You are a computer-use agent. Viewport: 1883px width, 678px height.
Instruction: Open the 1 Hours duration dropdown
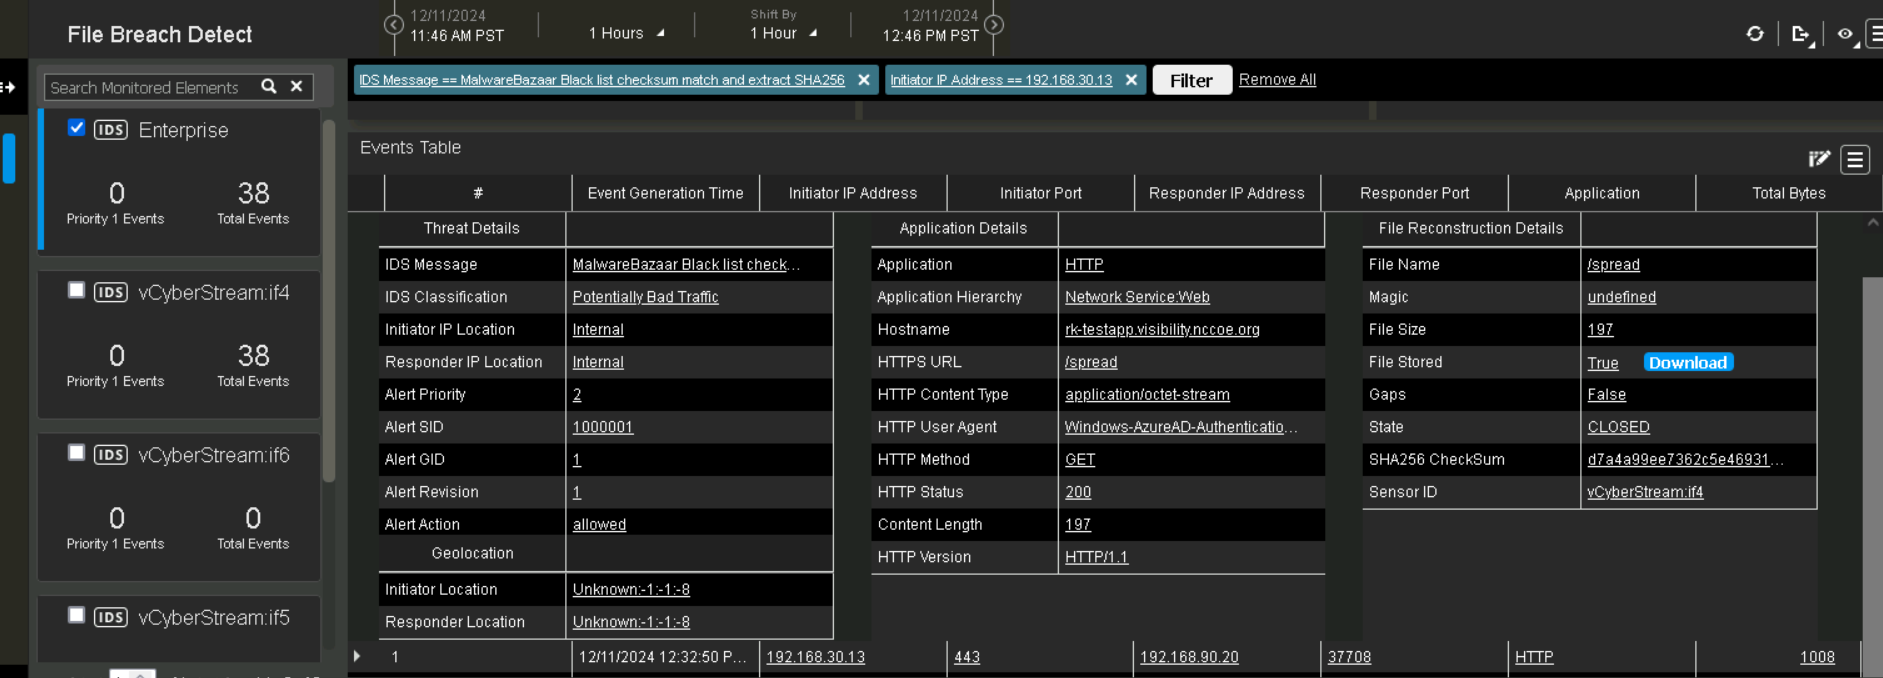click(x=626, y=34)
